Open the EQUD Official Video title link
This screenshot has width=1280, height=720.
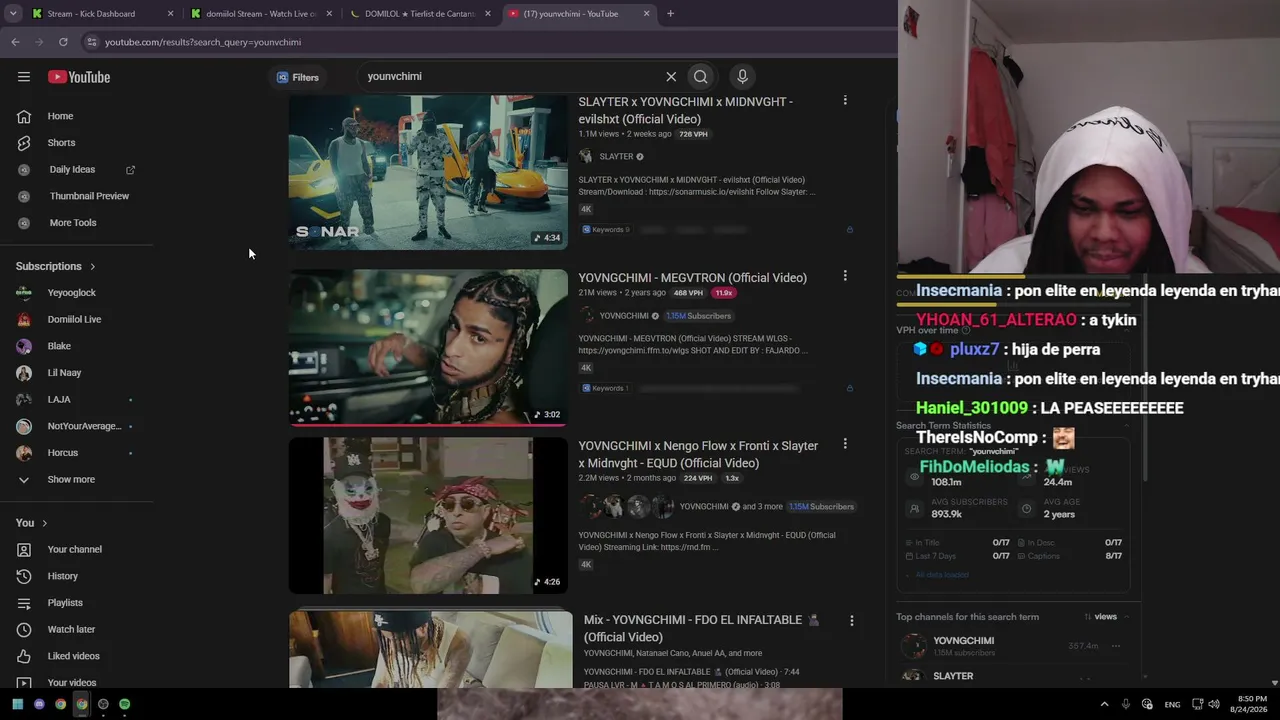(x=698, y=454)
